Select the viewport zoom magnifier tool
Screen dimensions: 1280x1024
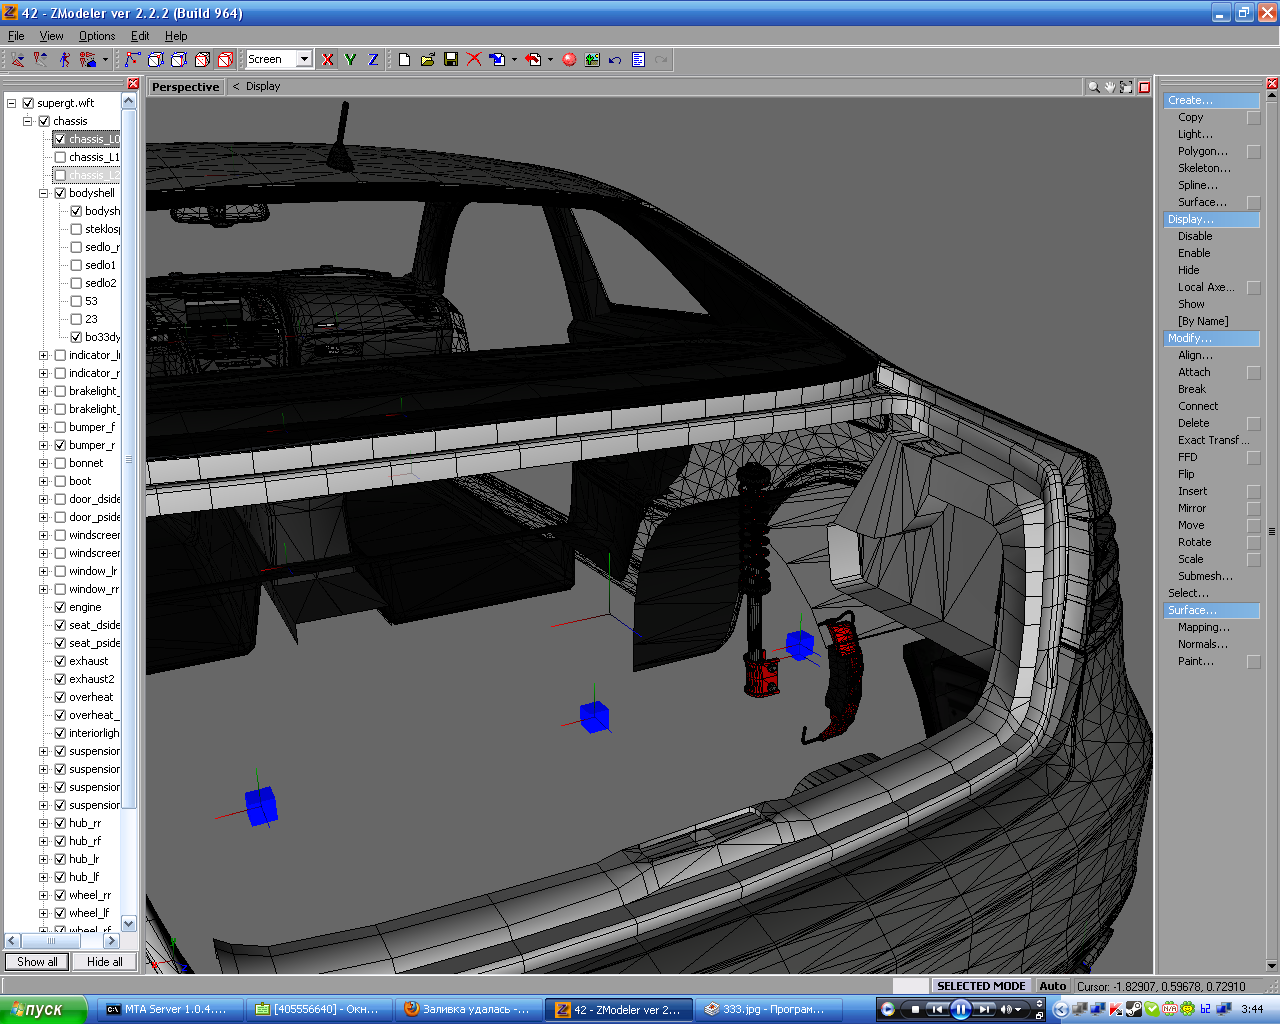(x=1093, y=87)
